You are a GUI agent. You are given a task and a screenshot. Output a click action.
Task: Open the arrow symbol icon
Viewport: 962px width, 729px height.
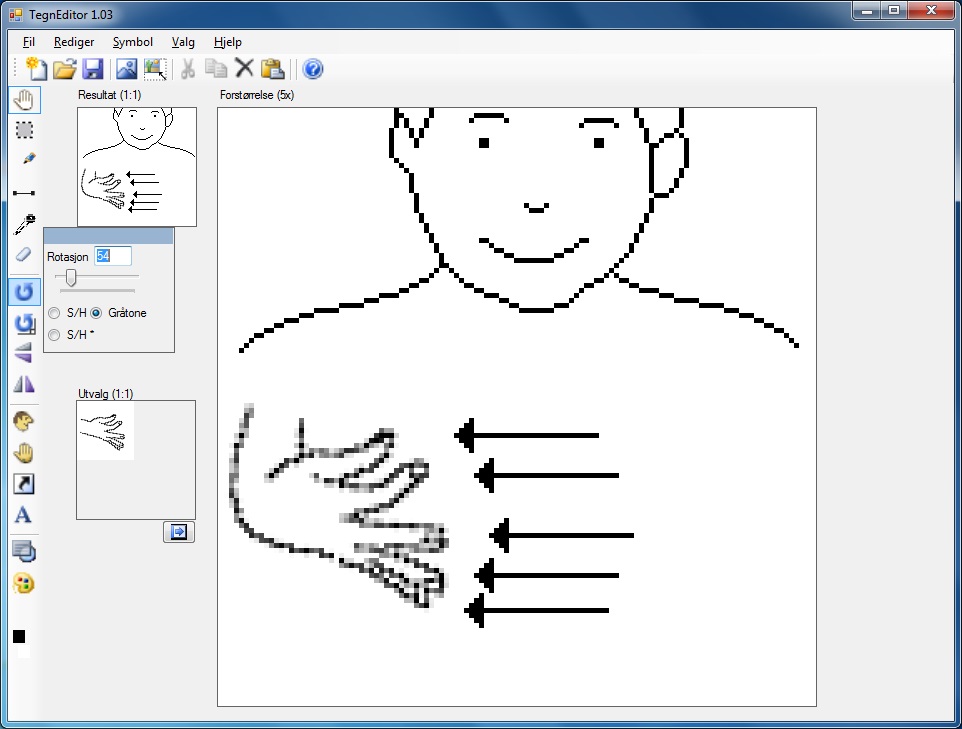pos(24,484)
